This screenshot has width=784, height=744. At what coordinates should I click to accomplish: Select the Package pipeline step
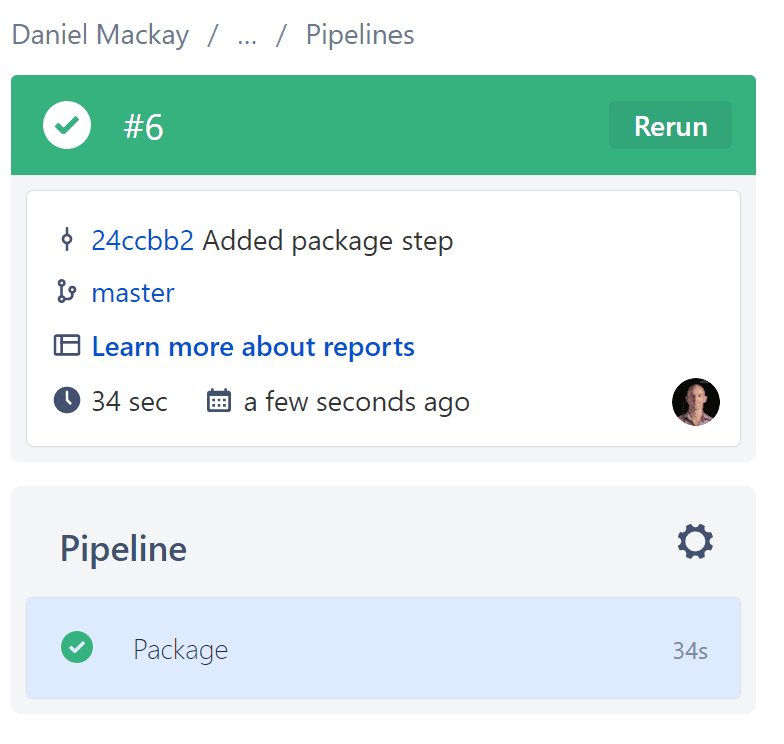click(383, 648)
